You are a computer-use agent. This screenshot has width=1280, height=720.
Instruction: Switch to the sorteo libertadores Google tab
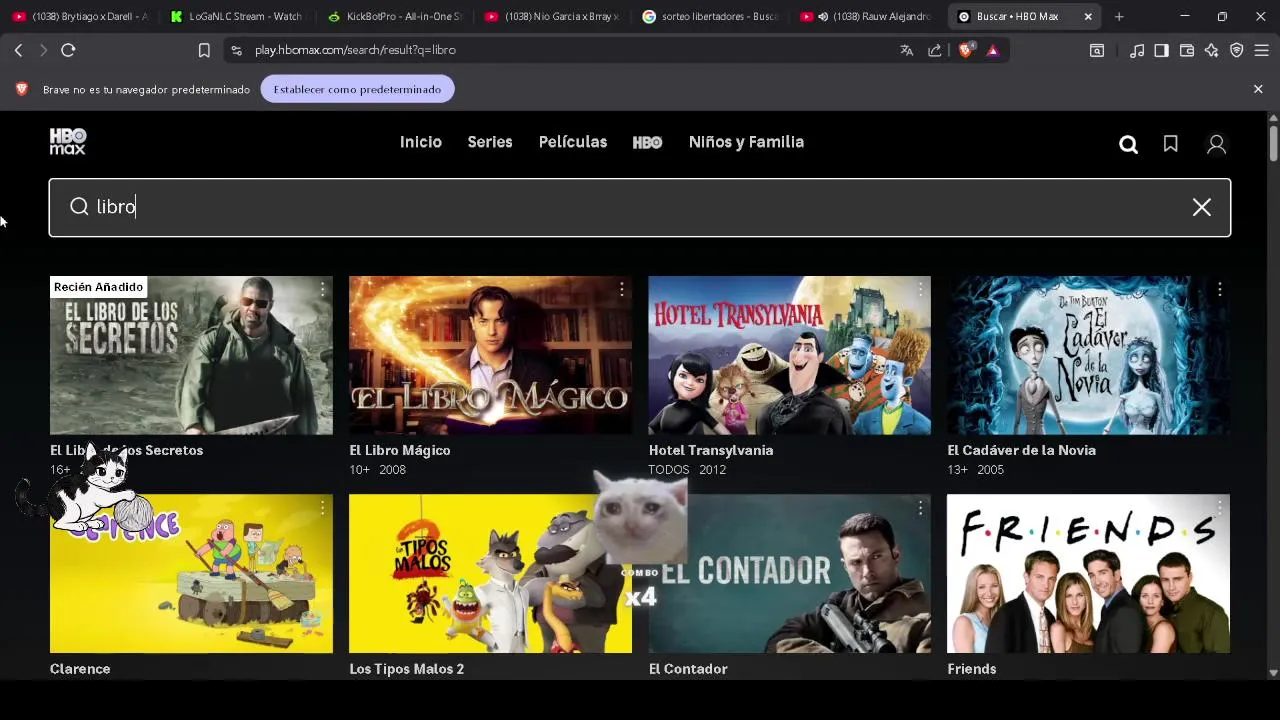[708, 16]
